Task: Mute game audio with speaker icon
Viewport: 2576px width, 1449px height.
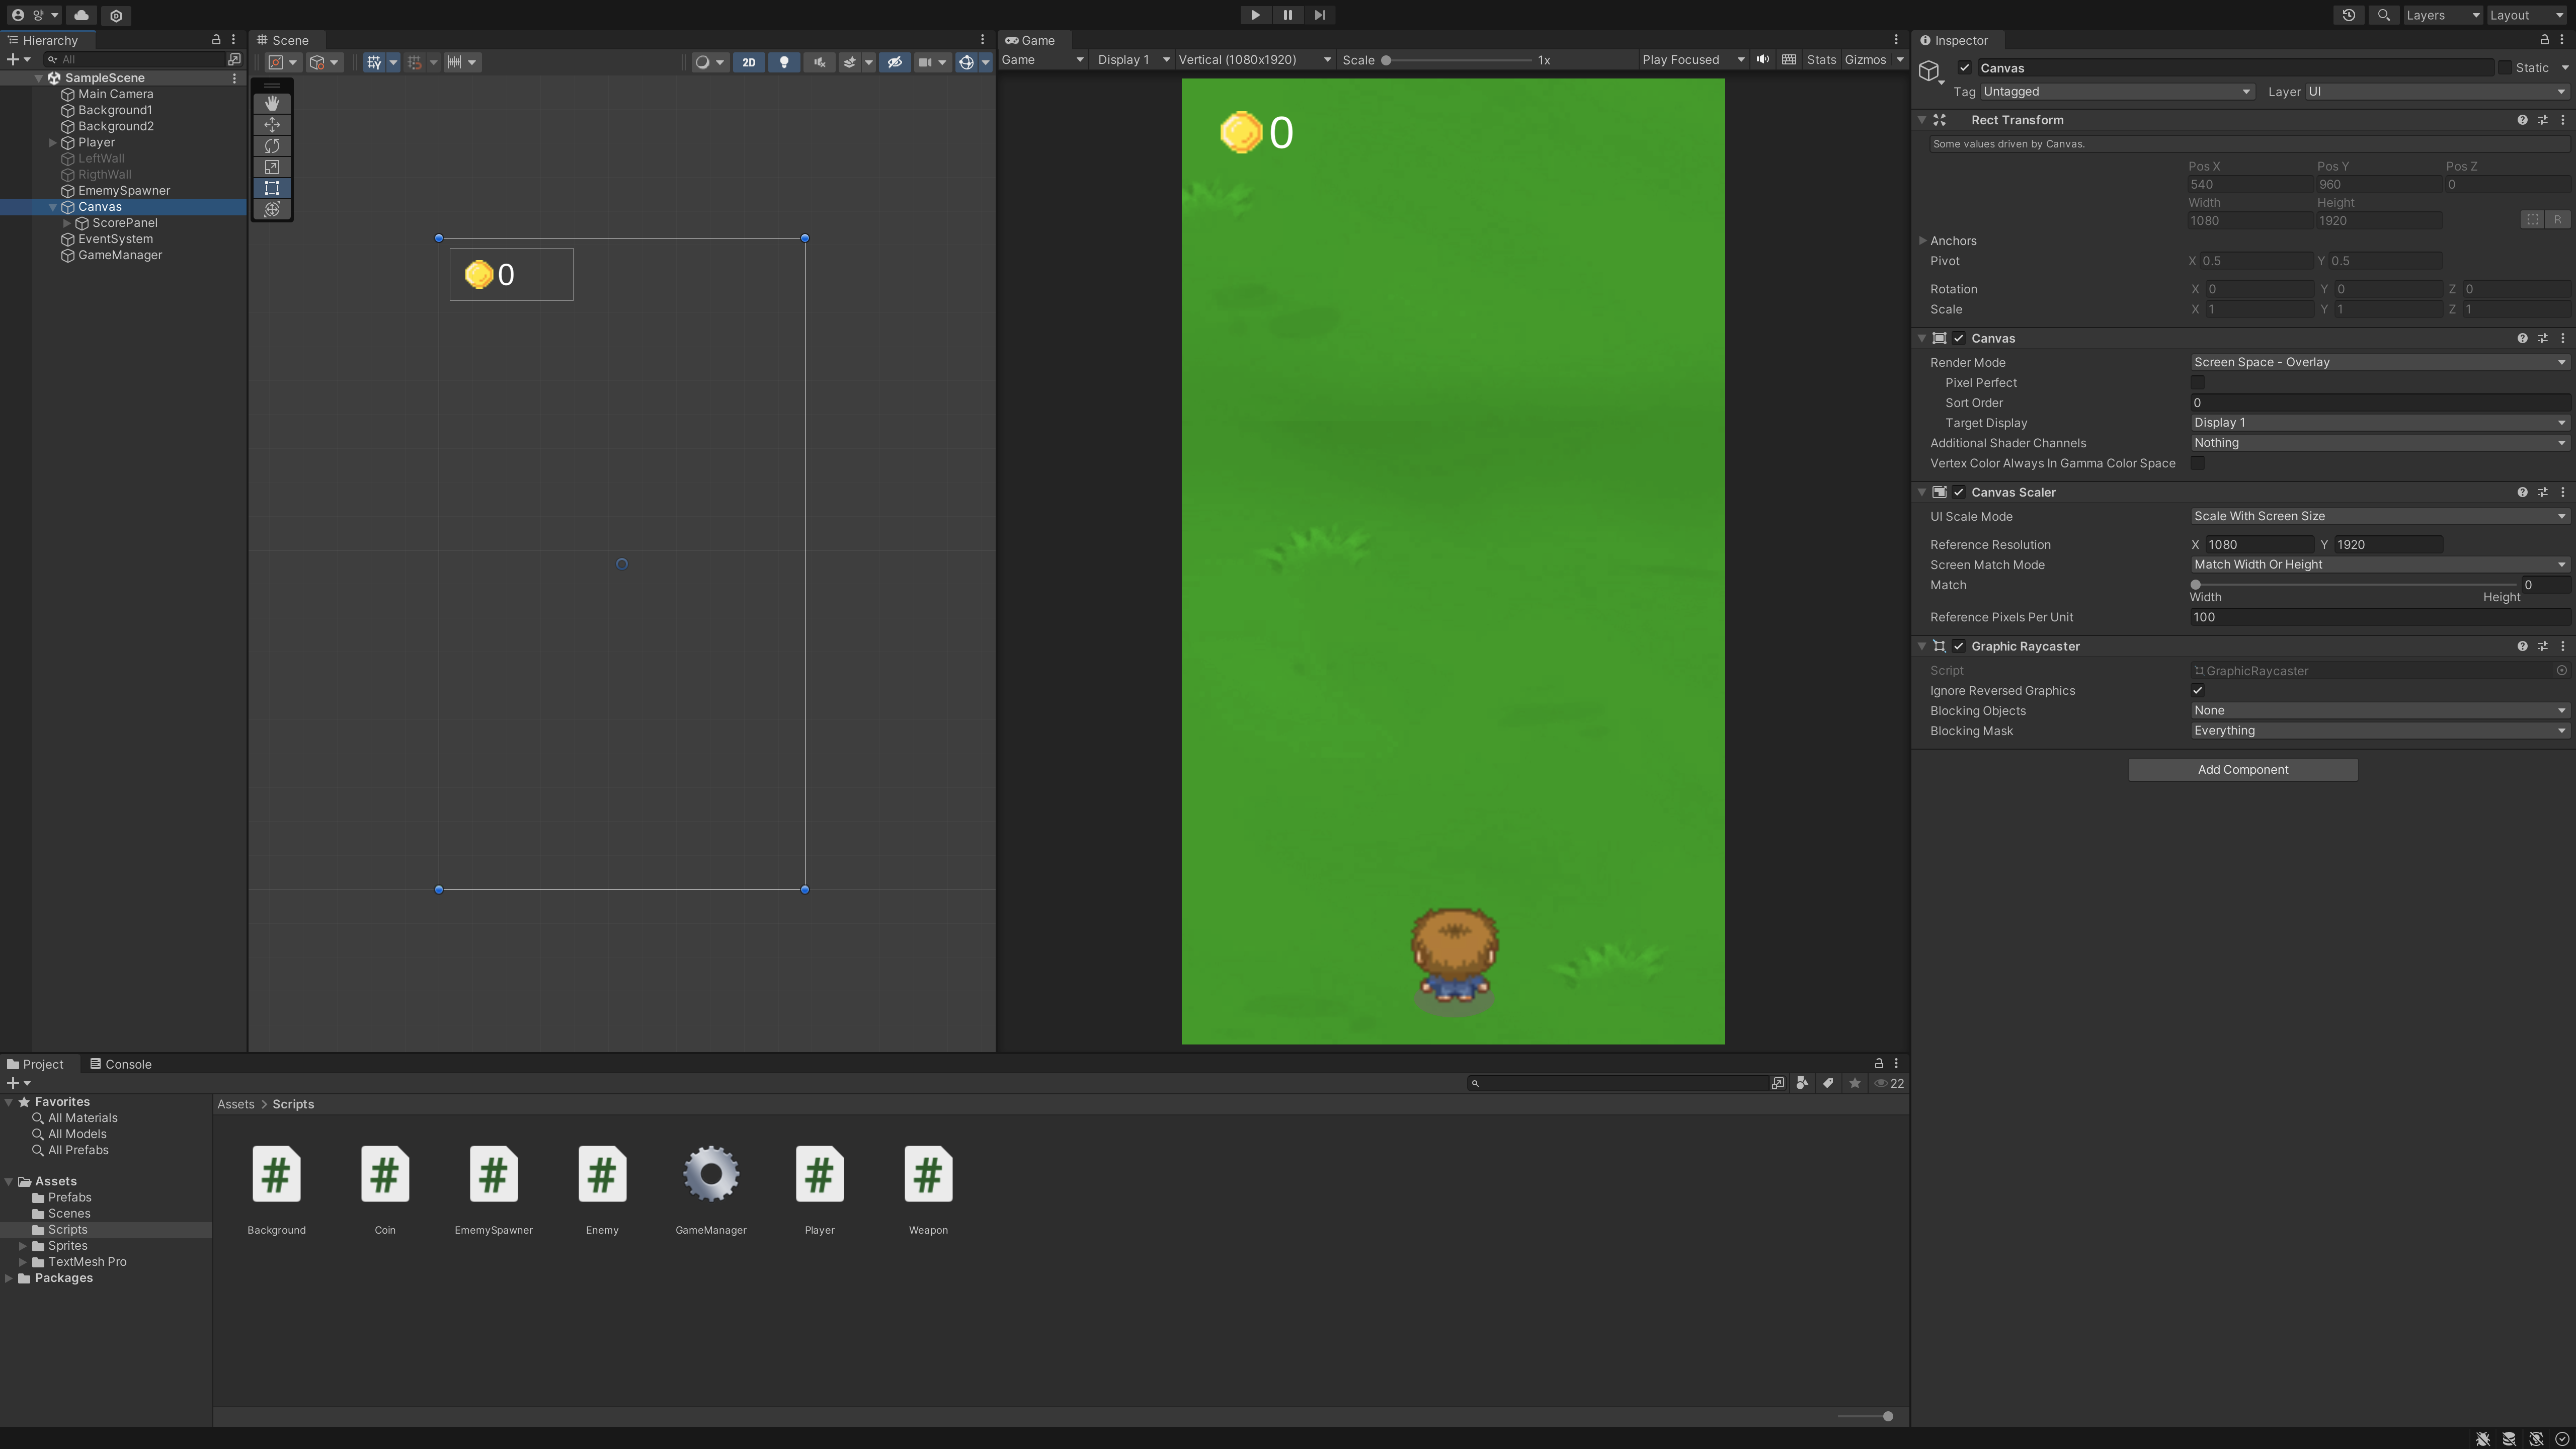Action: click(1763, 60)
